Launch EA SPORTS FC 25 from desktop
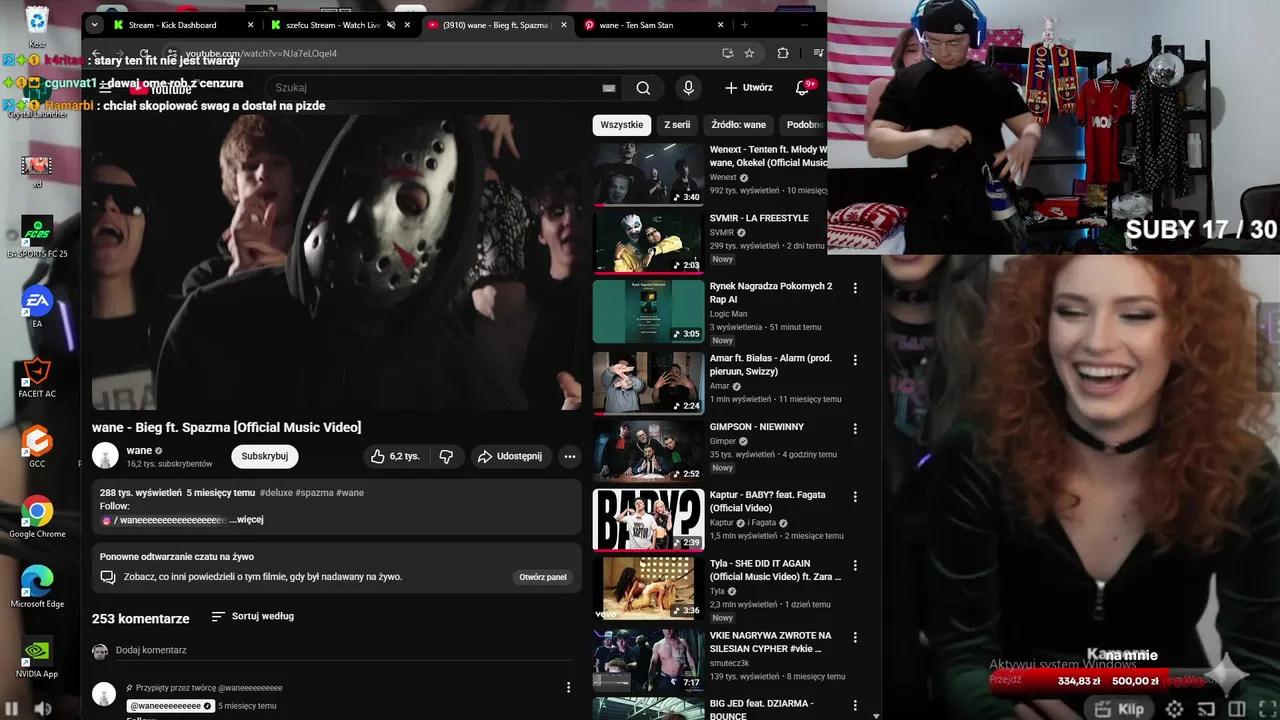Screen dimensions: 1280x720 pos(37,237)
